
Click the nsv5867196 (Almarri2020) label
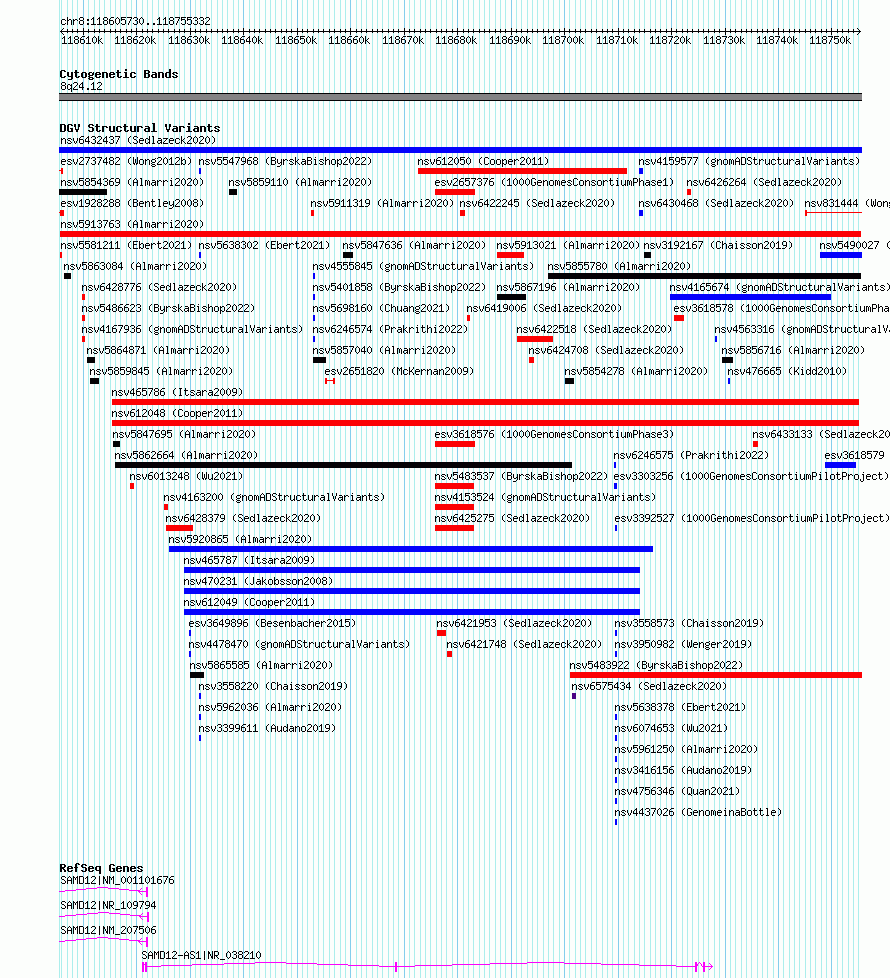click(568, 288)
